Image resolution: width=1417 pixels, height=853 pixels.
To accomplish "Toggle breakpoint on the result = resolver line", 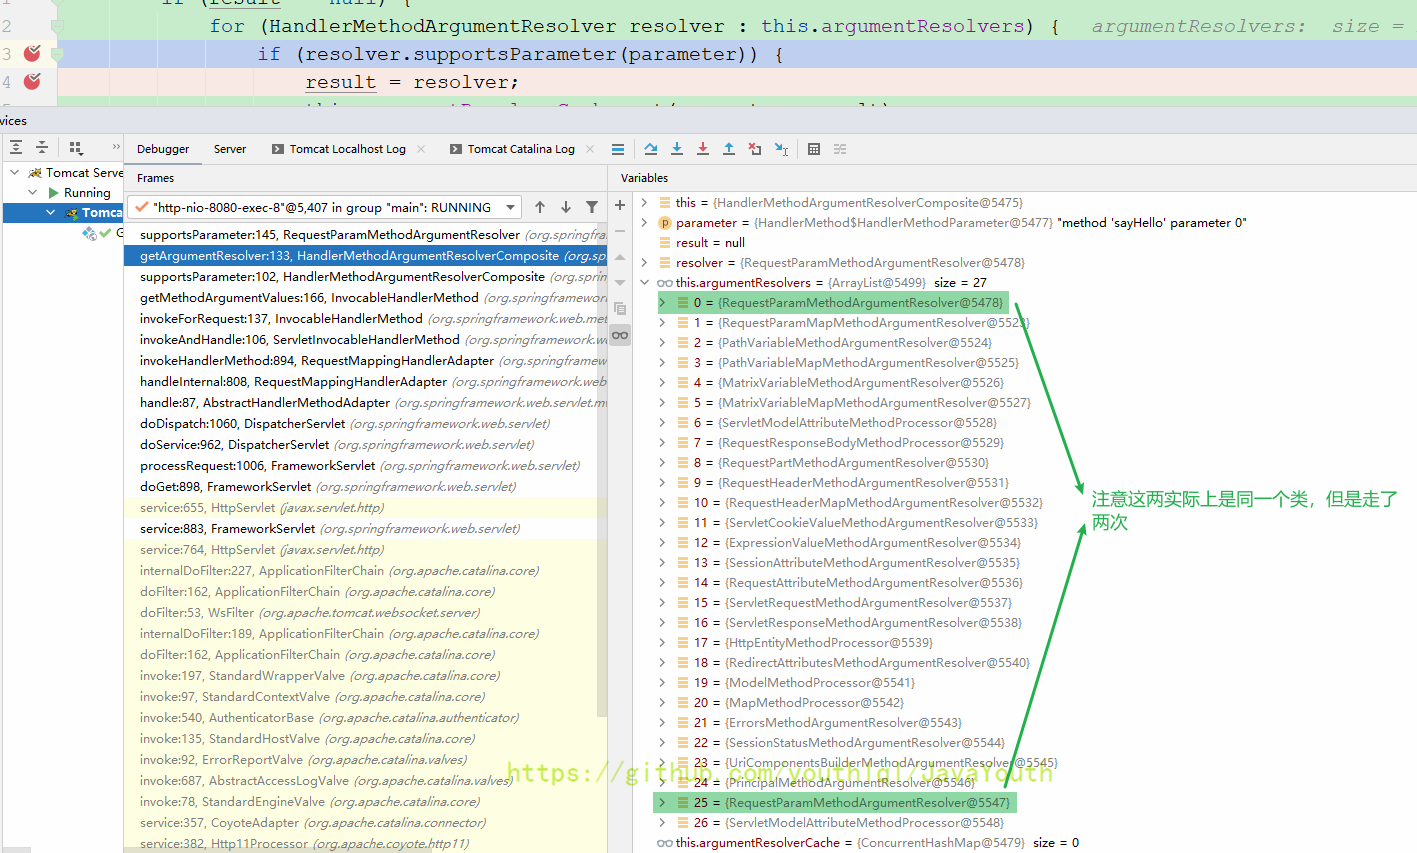I will pos(32,82).
